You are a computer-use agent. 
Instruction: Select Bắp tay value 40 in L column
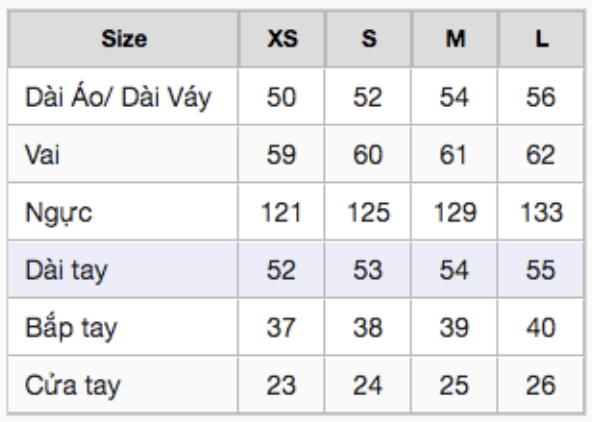click(x=541, y=327)
